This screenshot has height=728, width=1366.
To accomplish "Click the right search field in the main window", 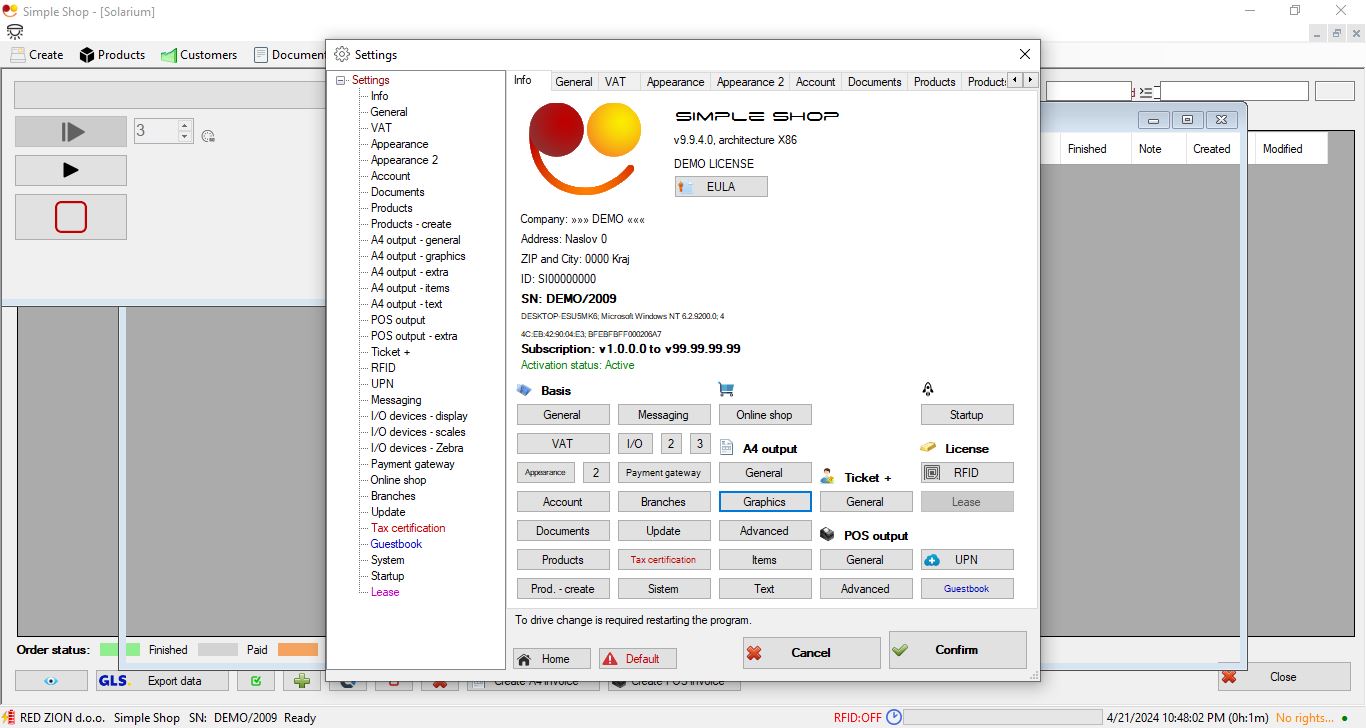I will tap(1234, 92).
